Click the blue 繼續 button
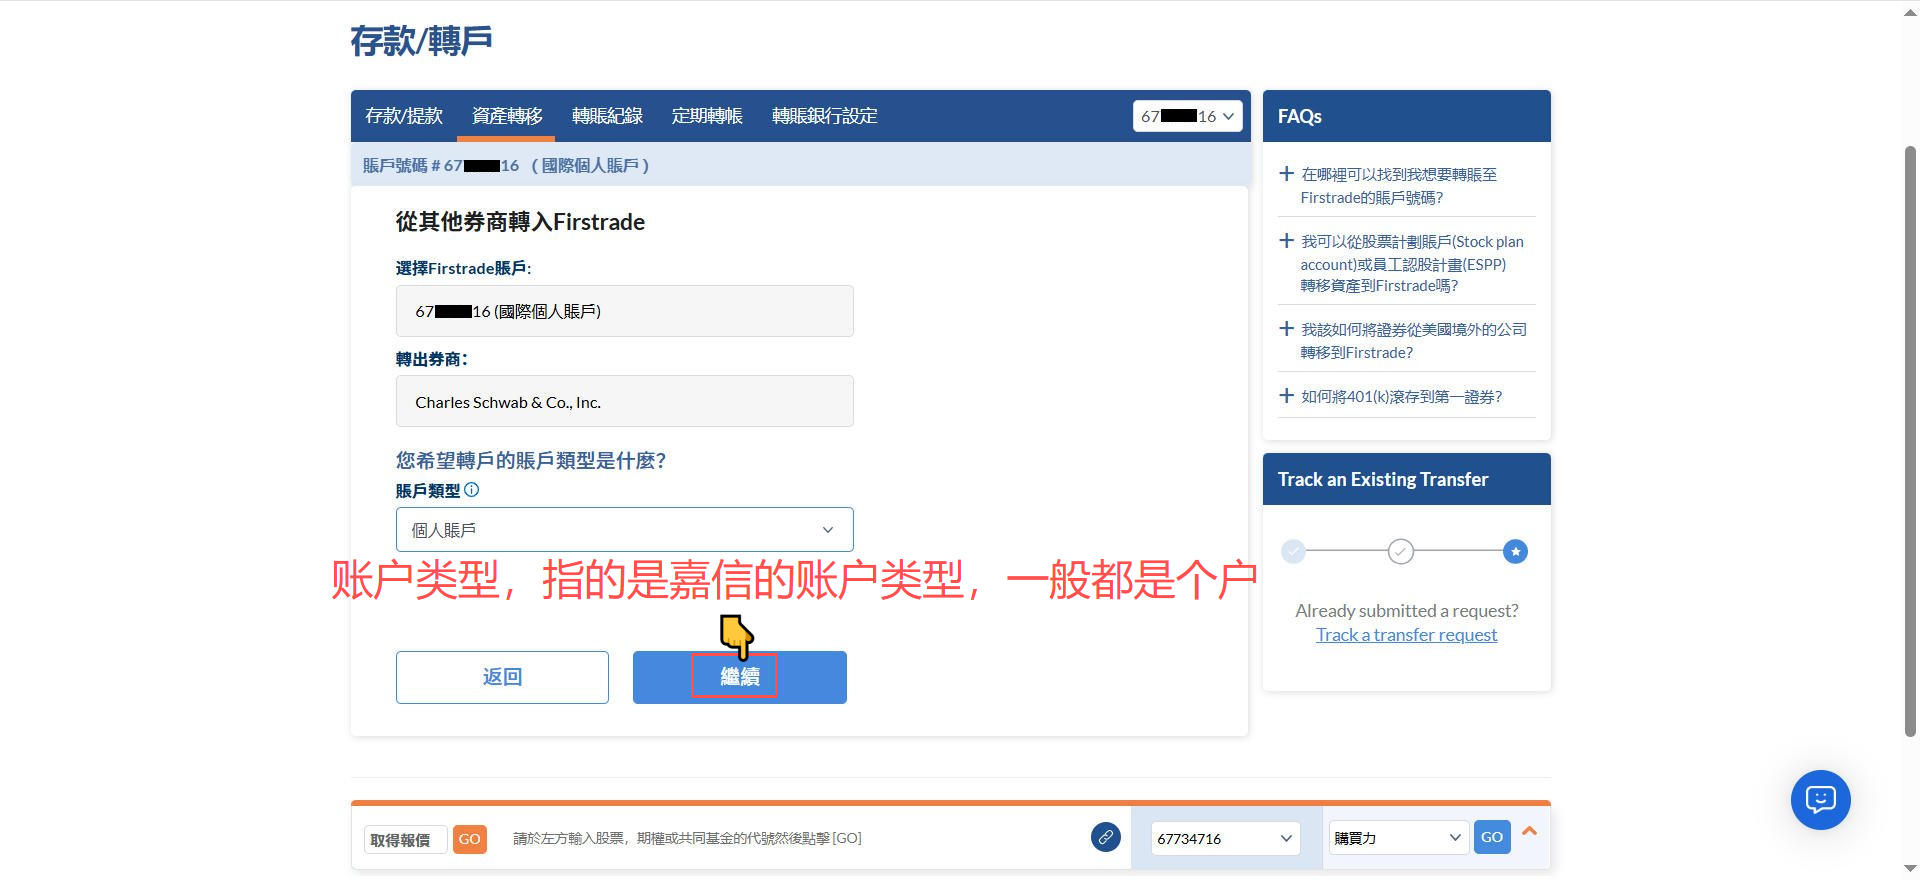Viewport: 1920px width, 880px height. [x=739, y=677]
